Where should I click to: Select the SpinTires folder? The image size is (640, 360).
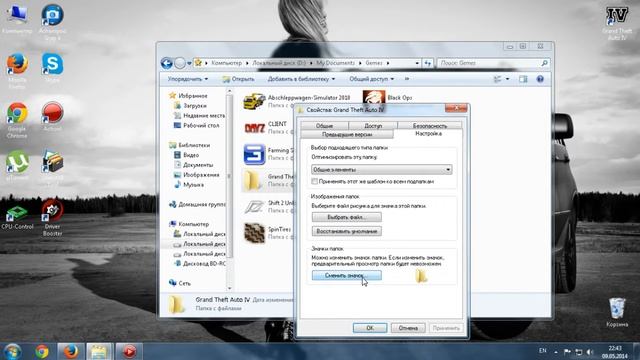pos(268,233)
